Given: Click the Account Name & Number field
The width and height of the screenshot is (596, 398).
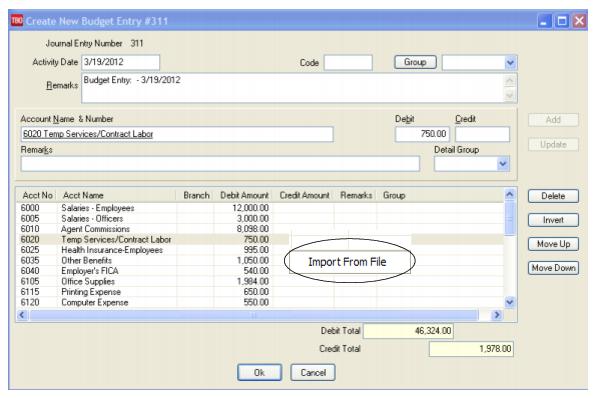Looking at the screenshot, I should coord(177,134).
